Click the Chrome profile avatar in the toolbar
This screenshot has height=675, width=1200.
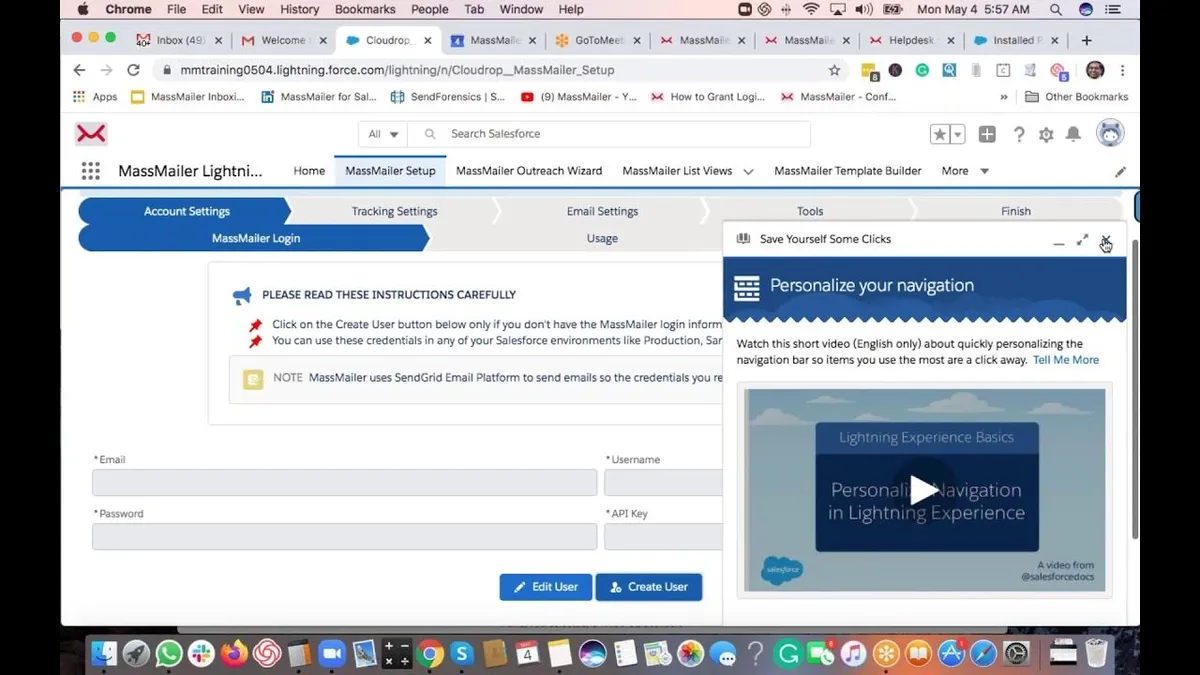[x=1095, y=70]
